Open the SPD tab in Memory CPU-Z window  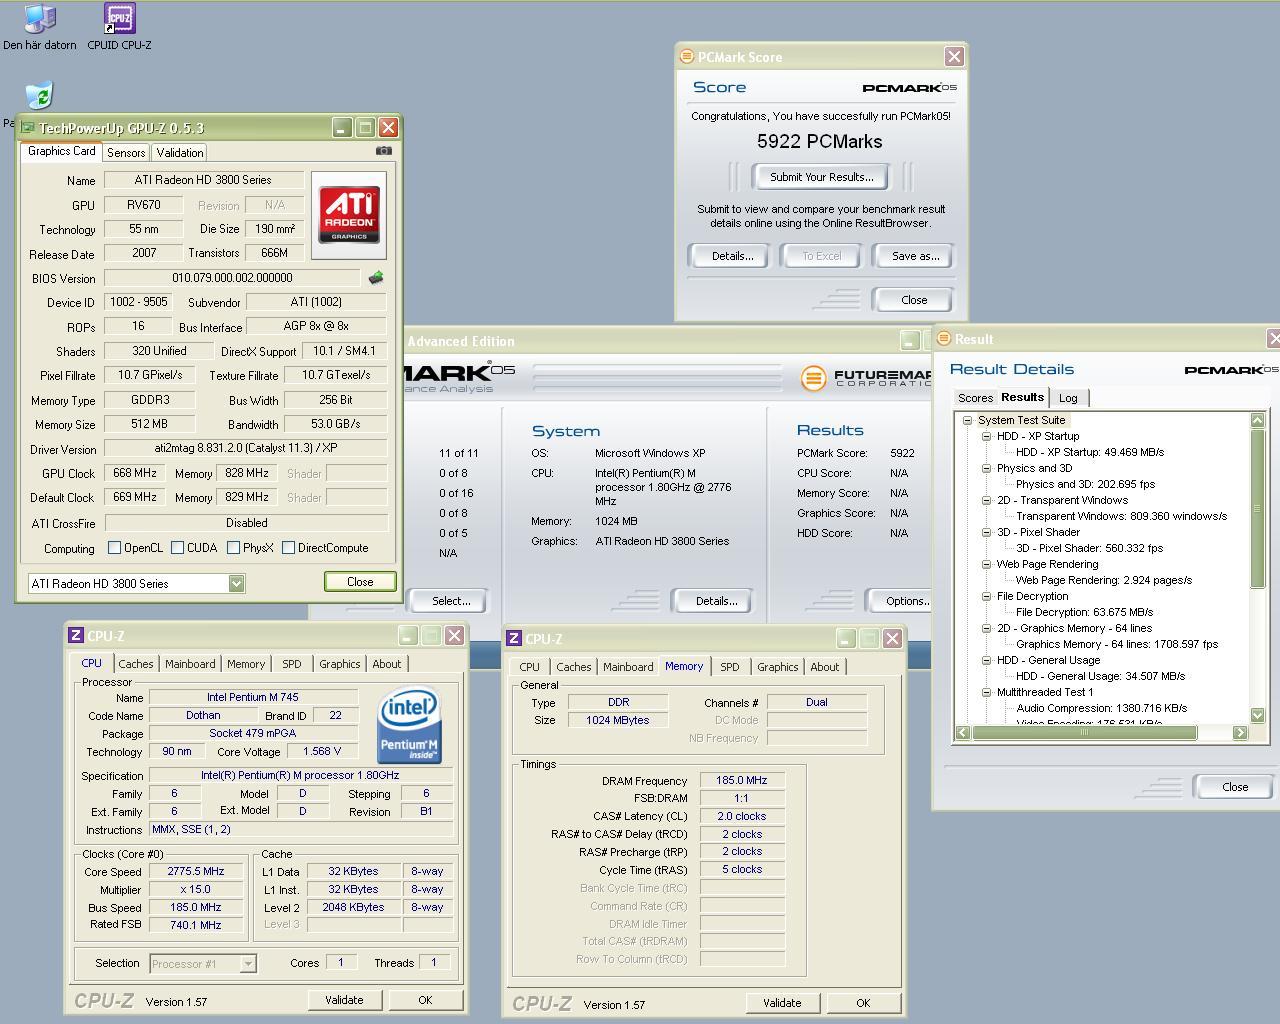point(730,667)
